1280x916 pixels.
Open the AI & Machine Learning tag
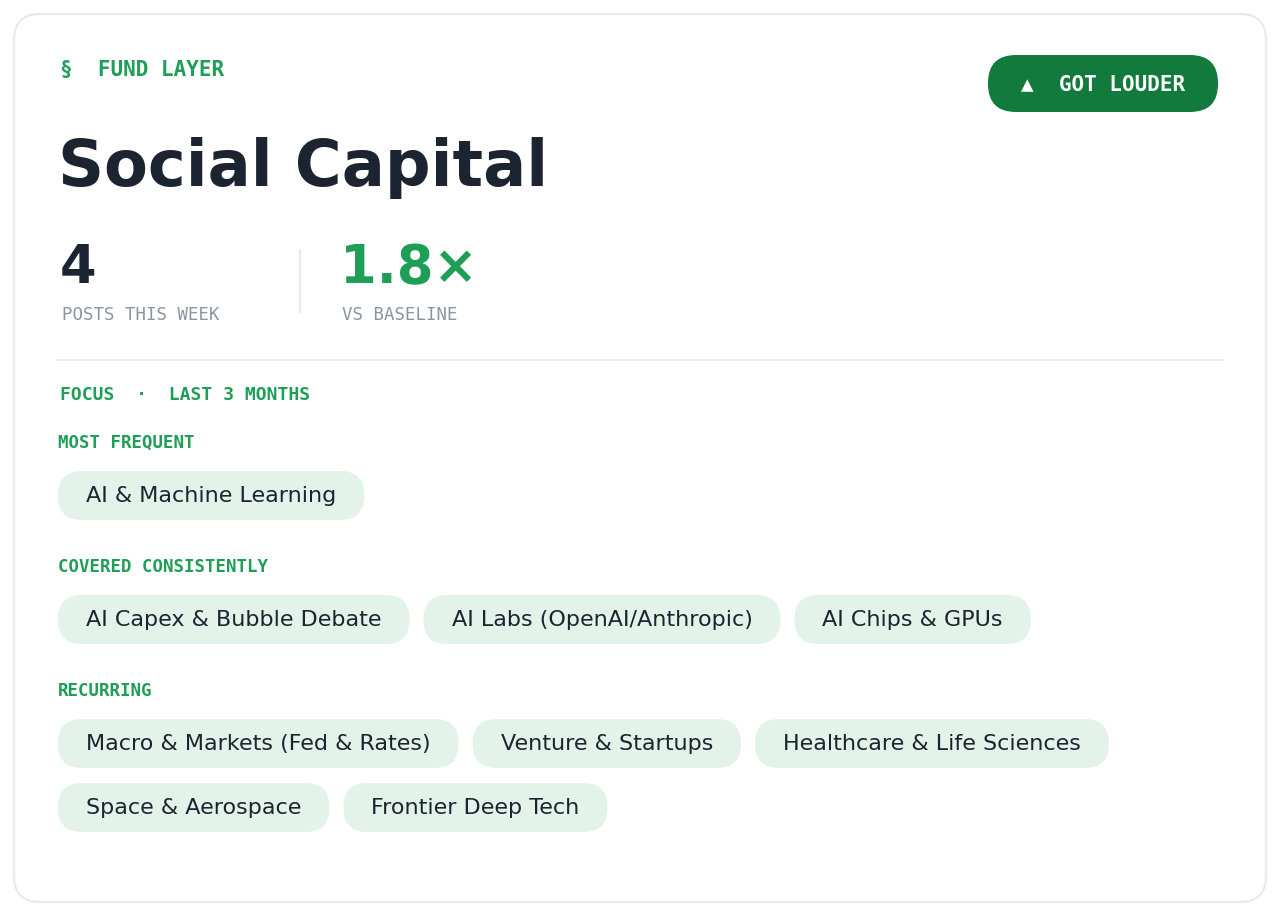[211, 496]
